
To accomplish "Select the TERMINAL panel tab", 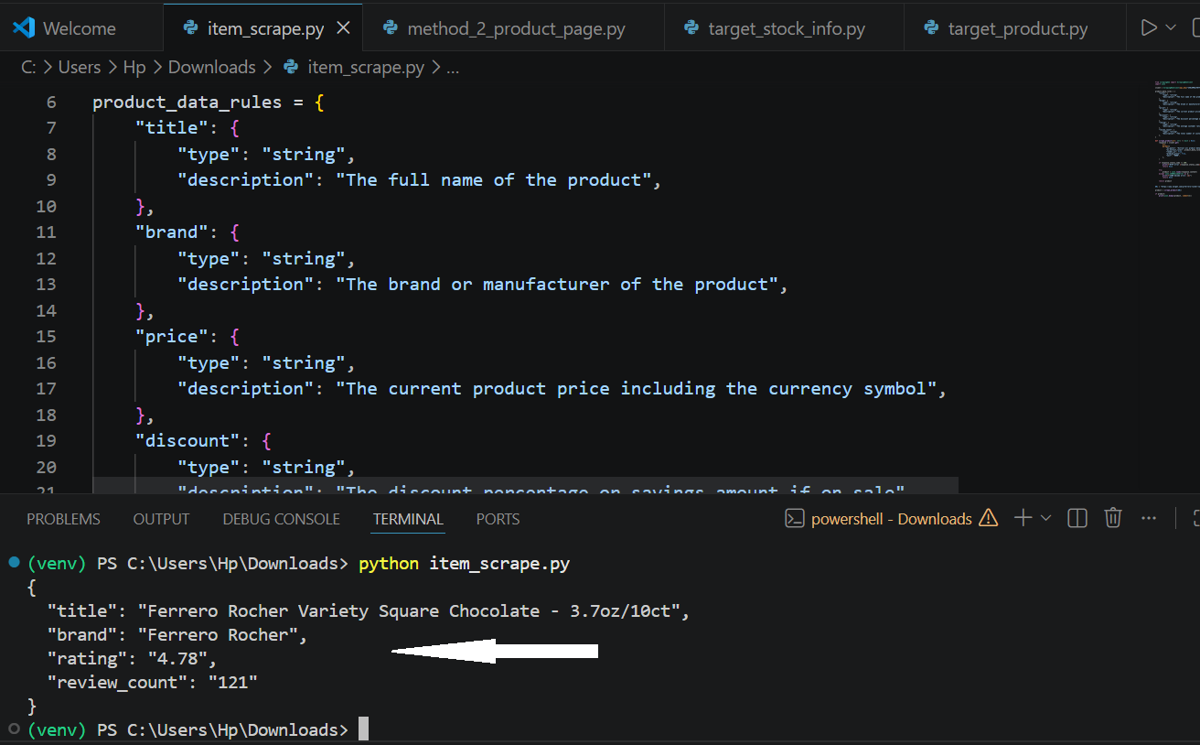I will (x=408, y=519).
